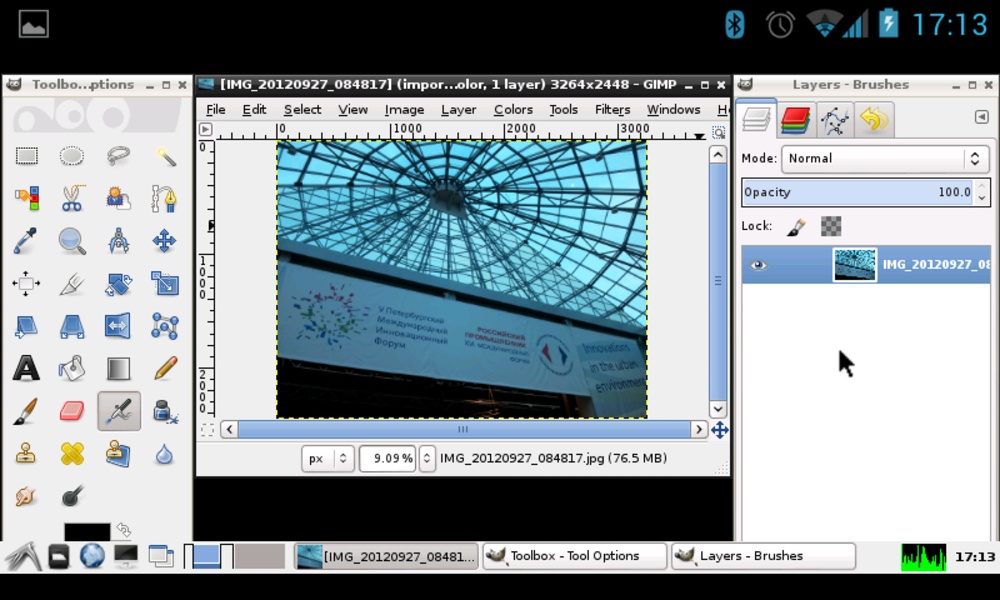Select the Foreground Select tool

pyautogui.click(x=118, y=198)
